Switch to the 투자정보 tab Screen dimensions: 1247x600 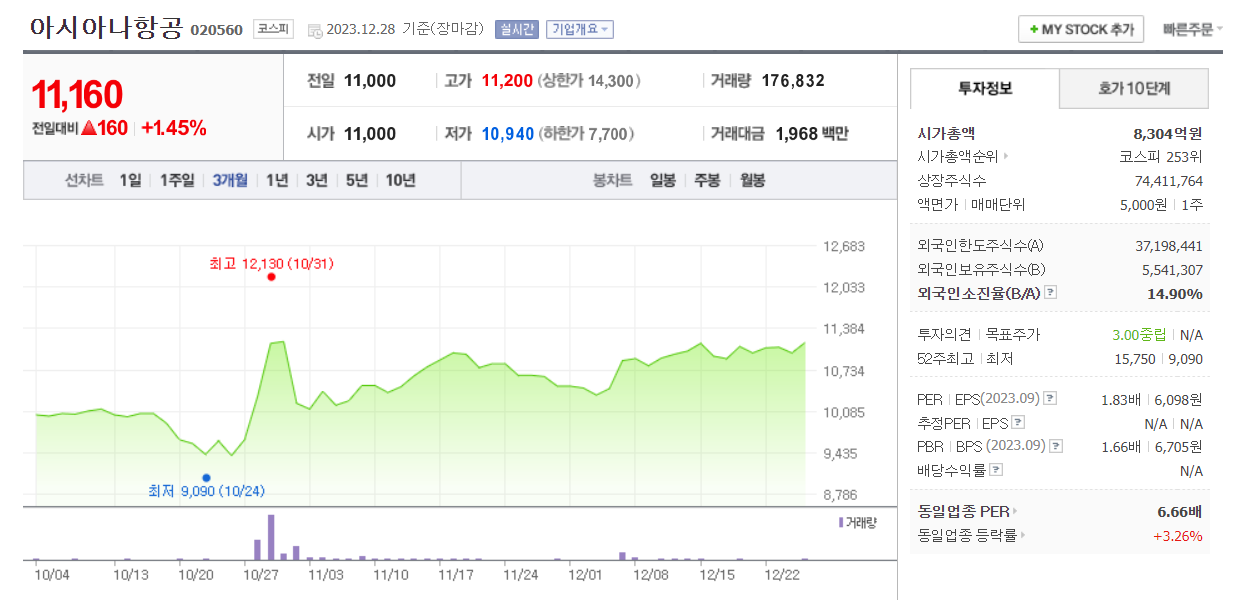(985, 88)
